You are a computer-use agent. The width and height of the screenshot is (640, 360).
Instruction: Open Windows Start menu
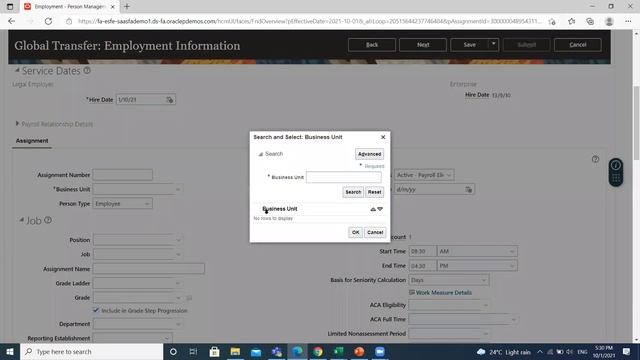click(10, 351)
